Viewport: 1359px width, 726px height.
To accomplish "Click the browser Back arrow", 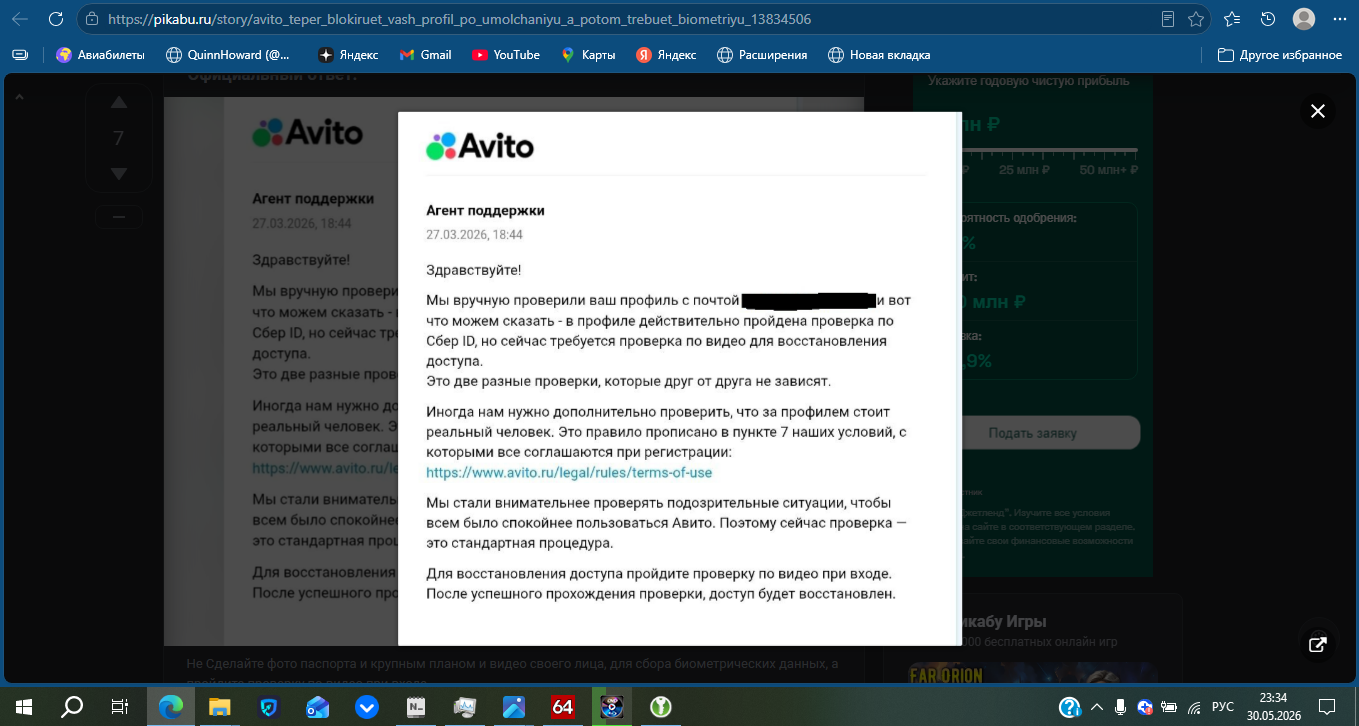I will pyautogui.click(x=20, y=18).
